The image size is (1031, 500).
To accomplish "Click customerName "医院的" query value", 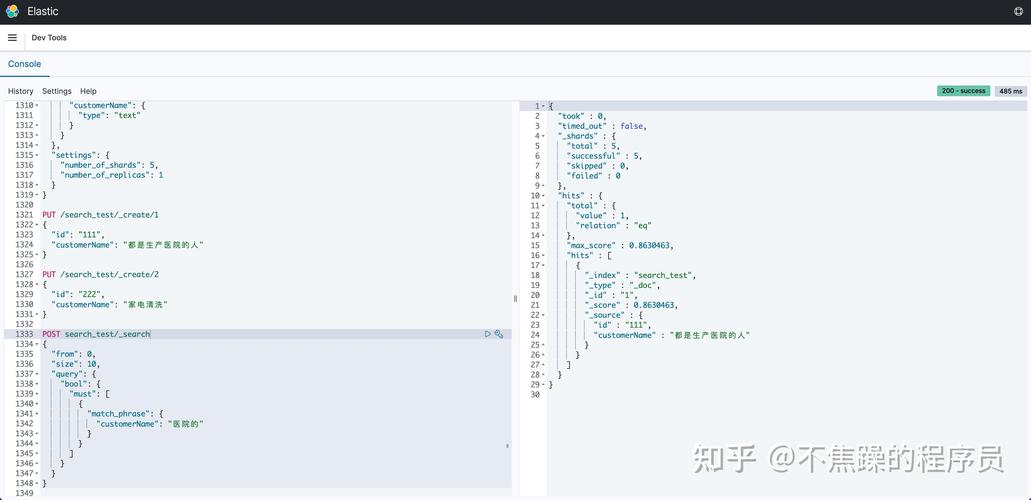I will click(x=185, y=424).
